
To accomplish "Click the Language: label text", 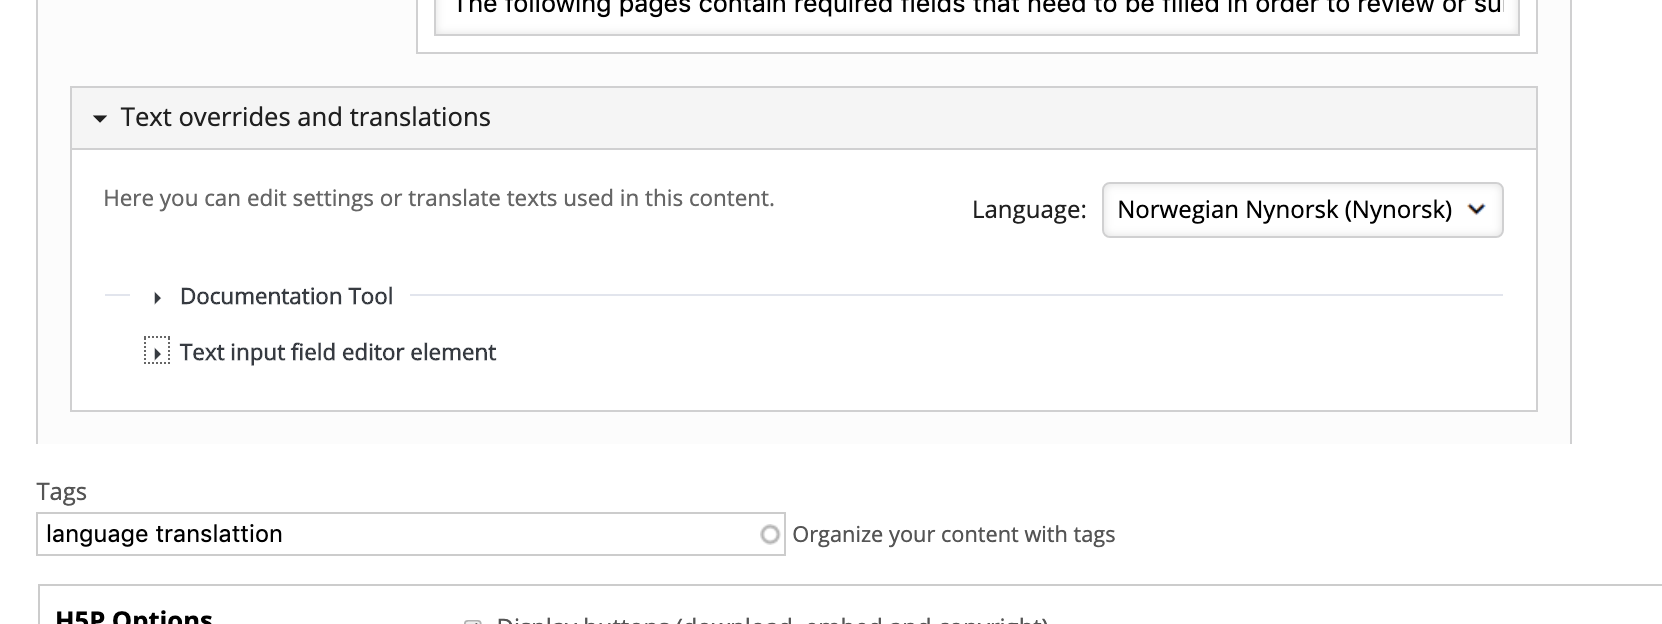I will (1029, 210).
